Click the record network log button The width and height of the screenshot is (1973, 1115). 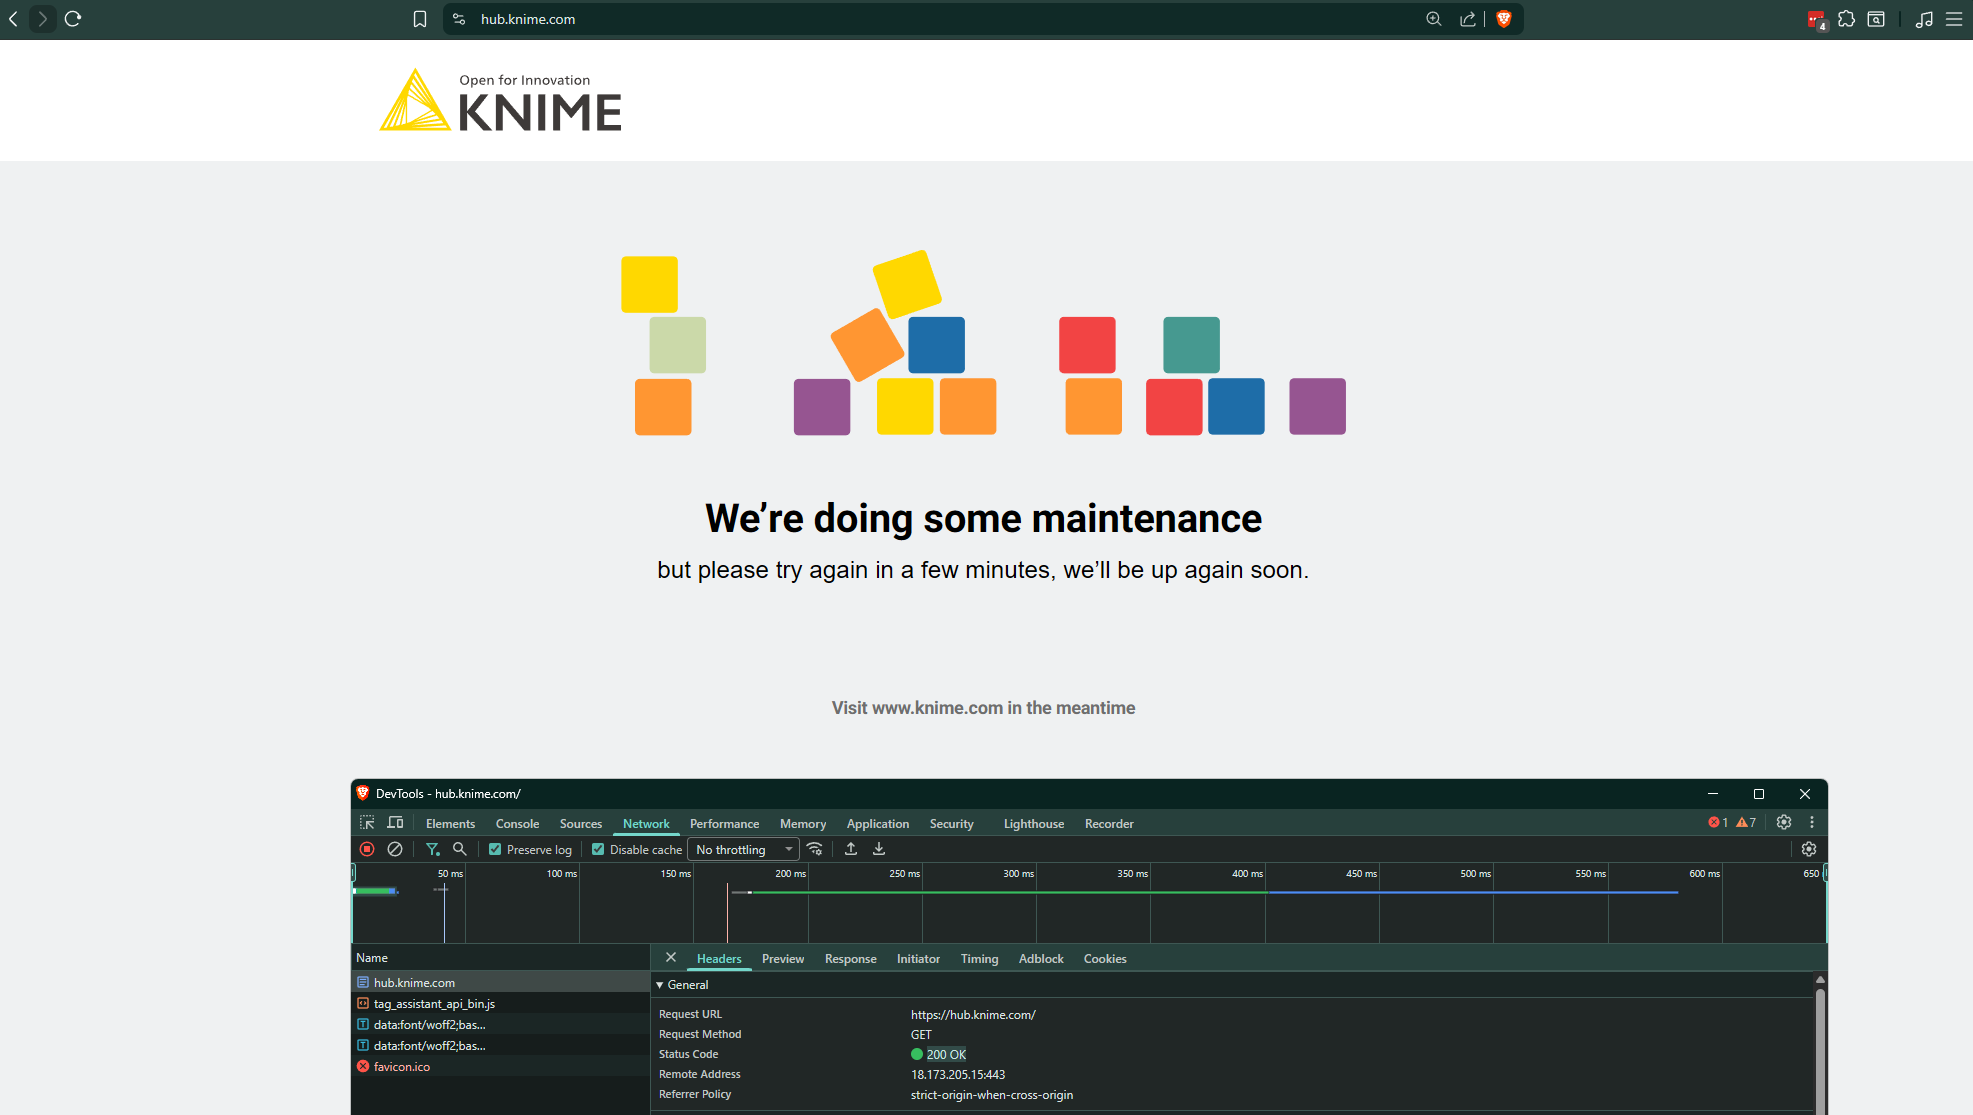[367, 849]
